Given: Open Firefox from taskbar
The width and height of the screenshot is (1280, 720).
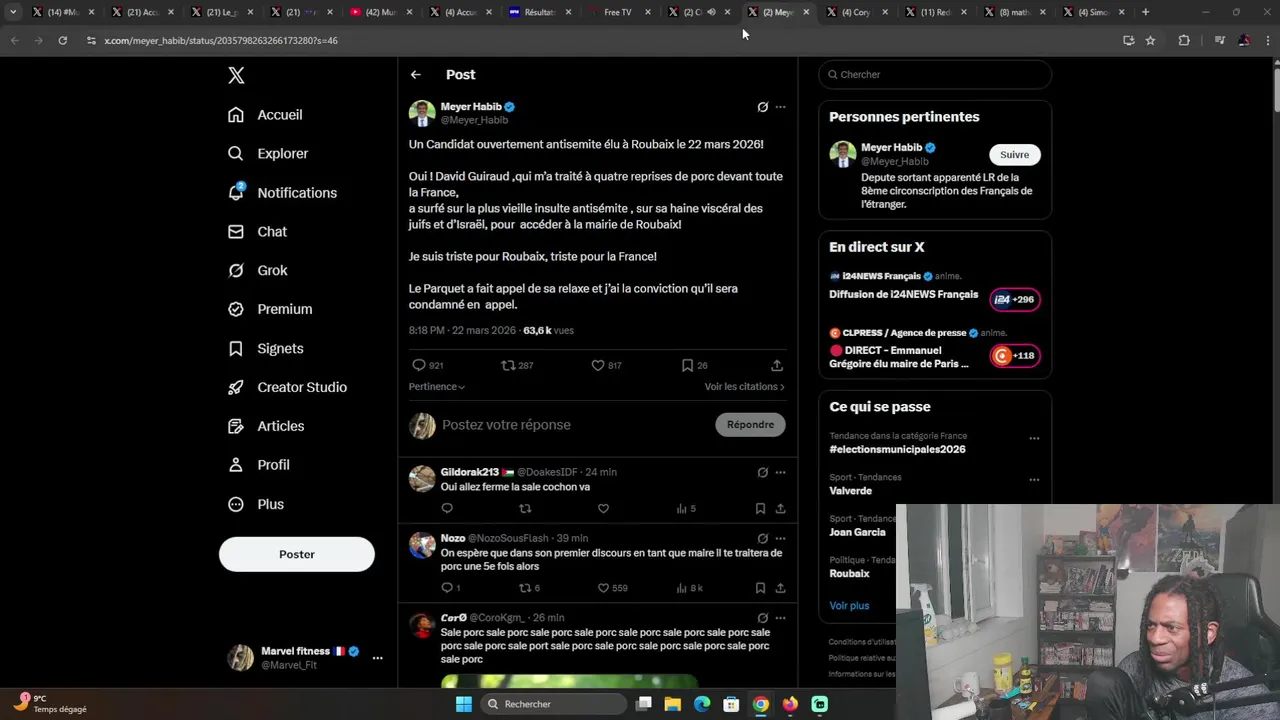Looking at the screenshot, I should coord(790,704).
